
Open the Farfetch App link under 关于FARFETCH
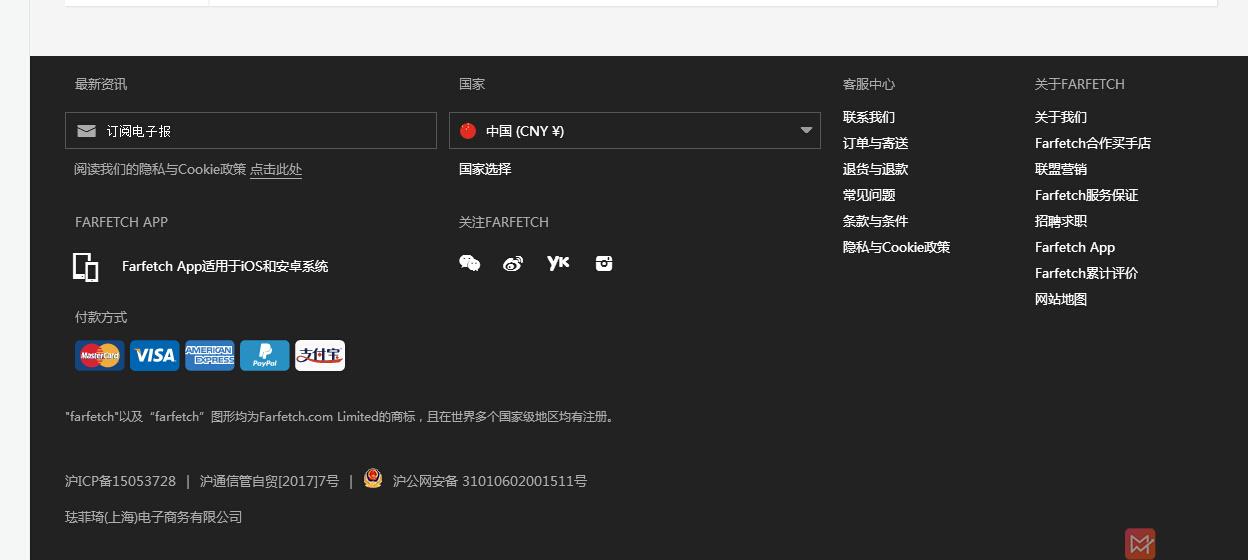pos(1075,247)
